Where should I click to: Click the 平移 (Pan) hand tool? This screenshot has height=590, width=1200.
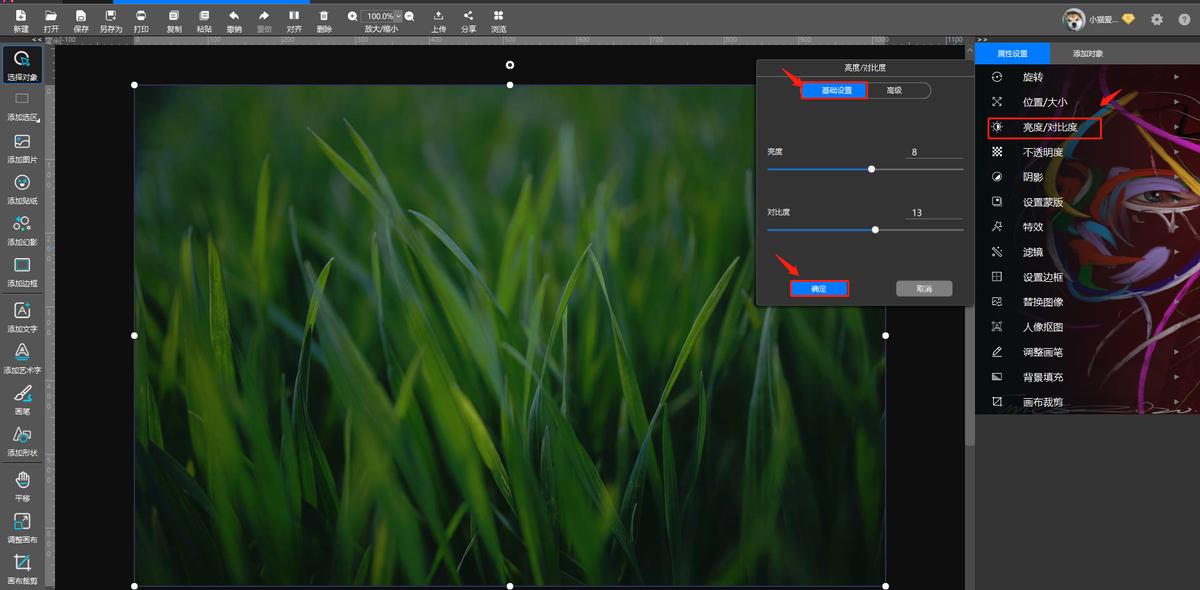point(22,481)
